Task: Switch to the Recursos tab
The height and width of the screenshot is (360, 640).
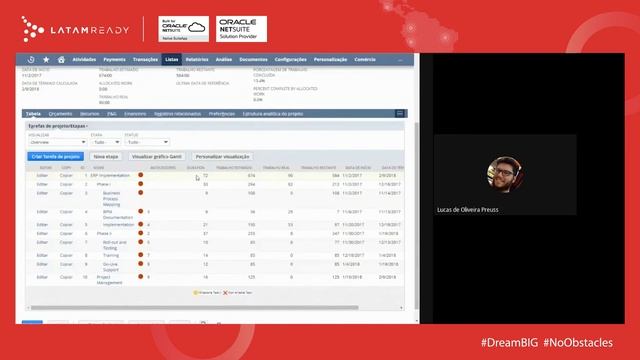Action: 89,114
